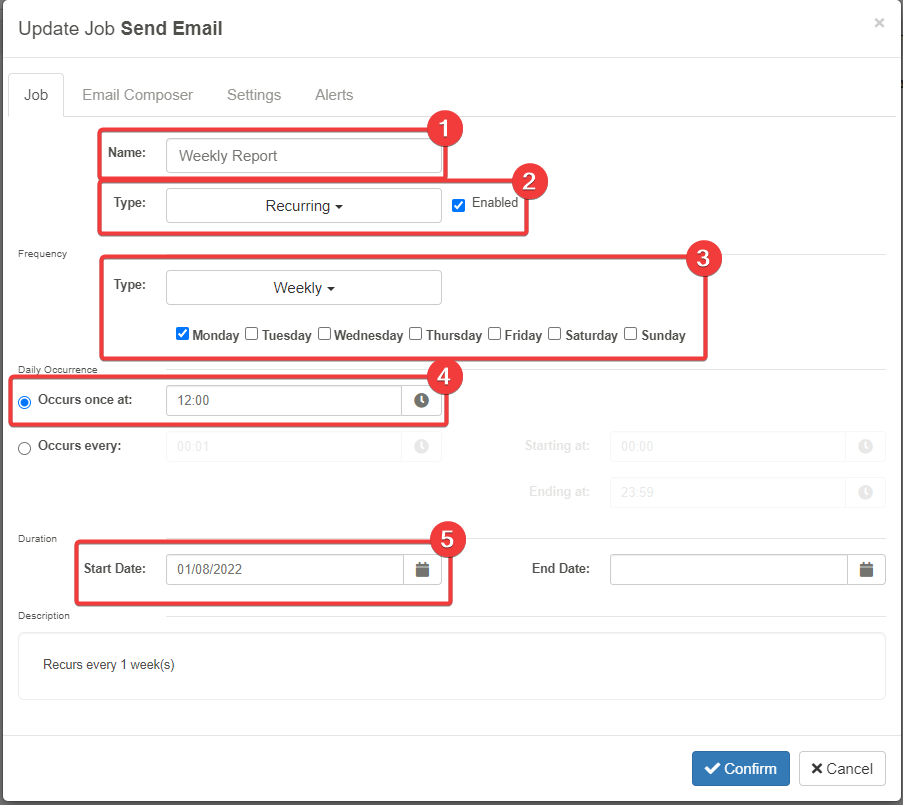Click the clock icon beside Occurs once at

pos(421,401)
